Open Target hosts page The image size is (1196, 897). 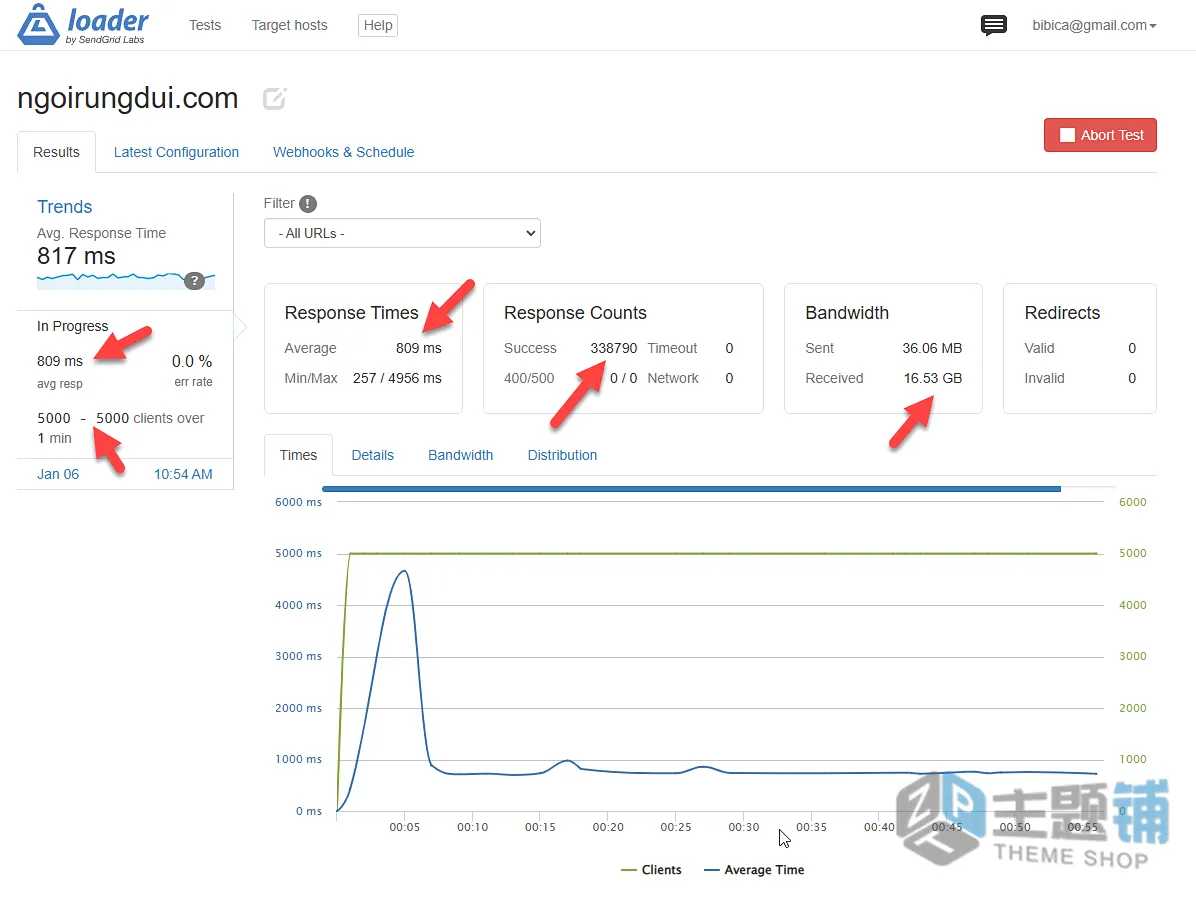pos(290,25)
